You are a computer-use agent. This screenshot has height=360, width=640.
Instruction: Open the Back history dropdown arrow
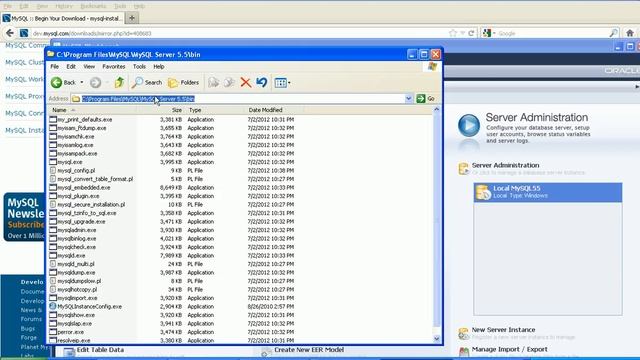point(82,82)
